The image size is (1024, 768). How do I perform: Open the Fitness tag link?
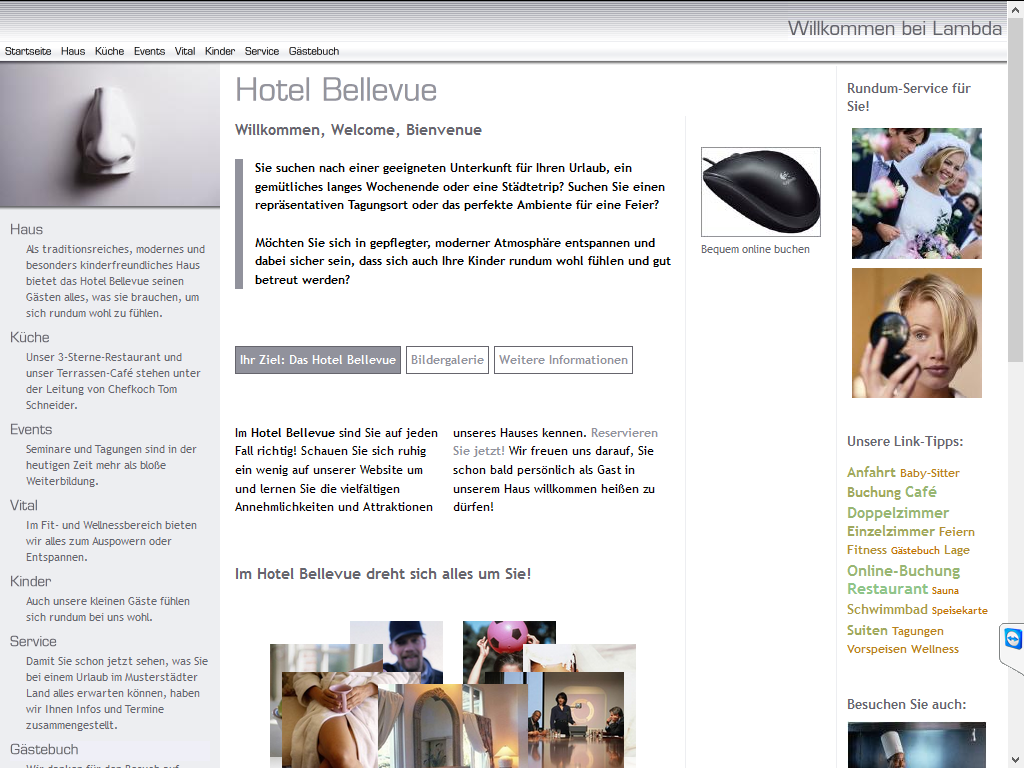tap(867, 550)
